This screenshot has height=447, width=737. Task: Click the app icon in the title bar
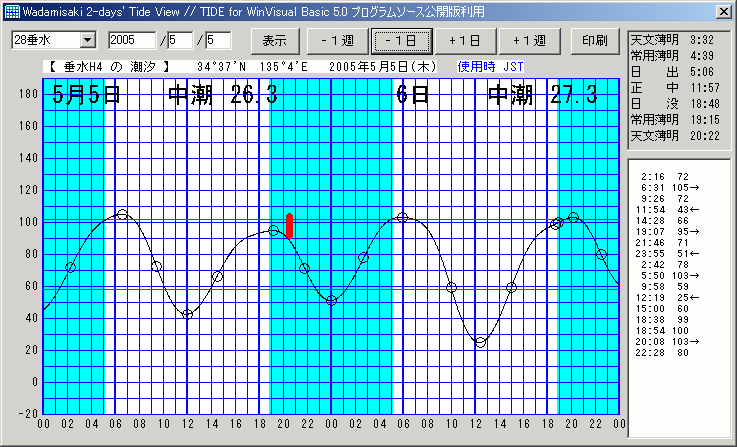(12, 11)
